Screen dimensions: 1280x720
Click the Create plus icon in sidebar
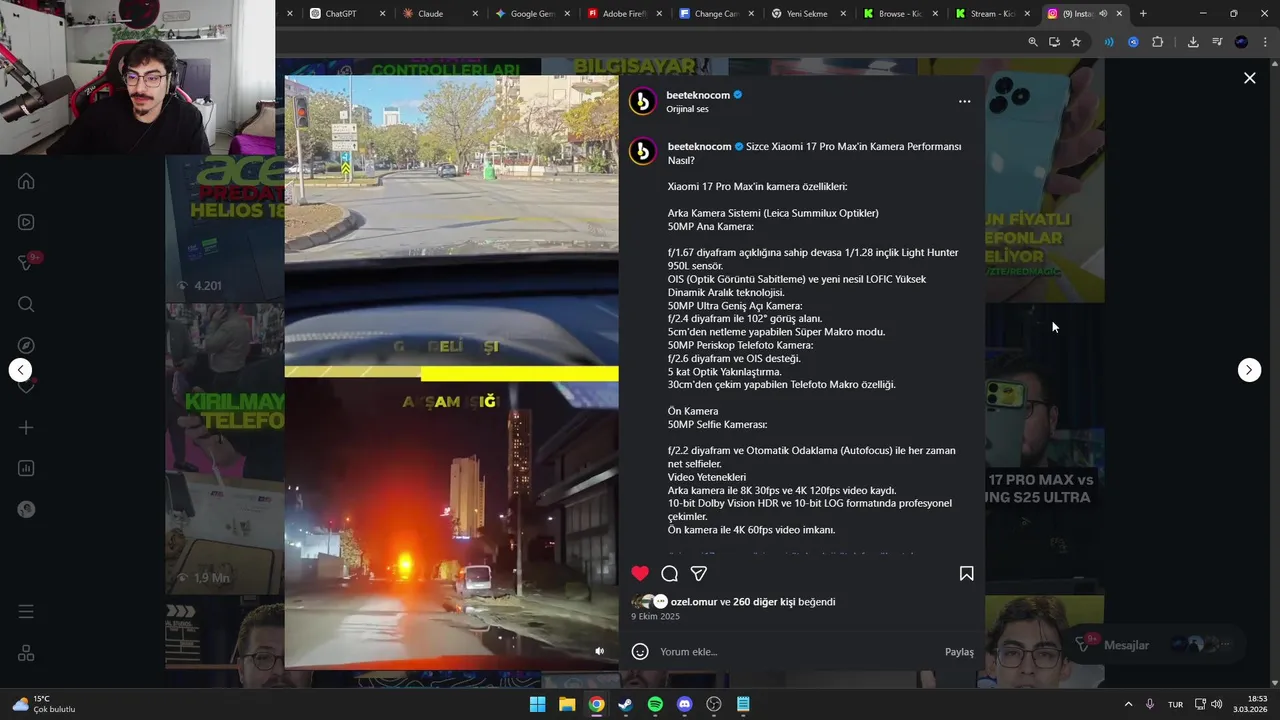26,427
